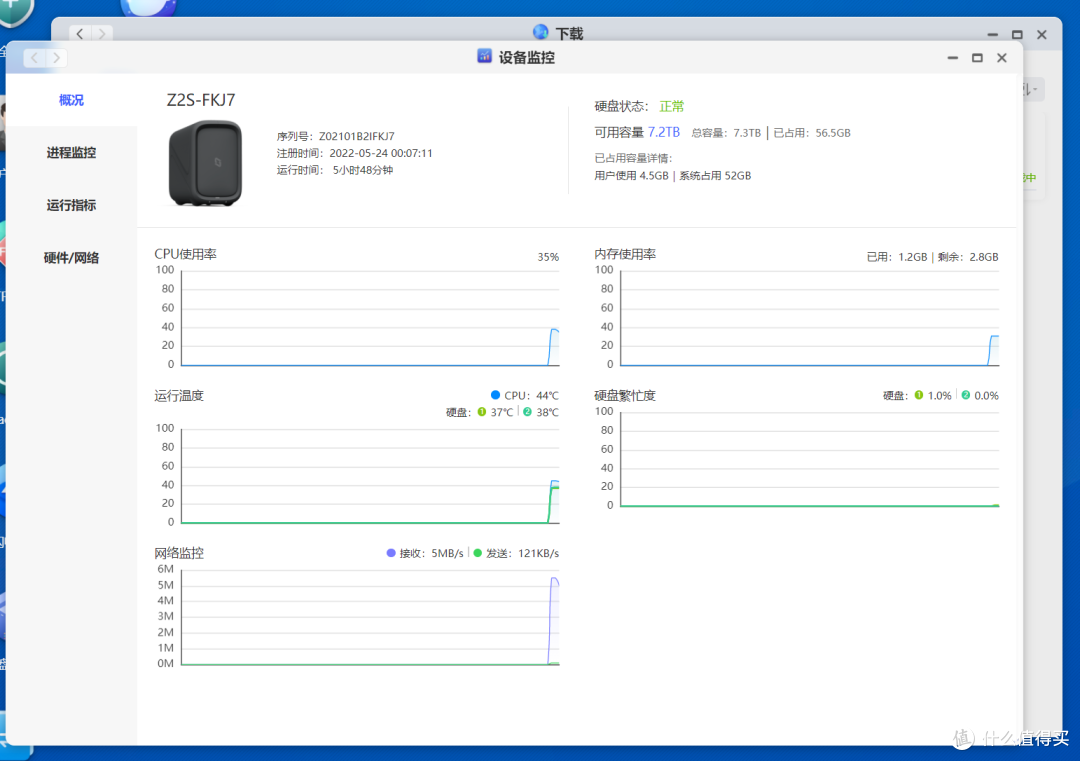Click the registration time 2022-05-24 00:07:11
This screenshot has height=761, width=1080.
coord(381,153)
